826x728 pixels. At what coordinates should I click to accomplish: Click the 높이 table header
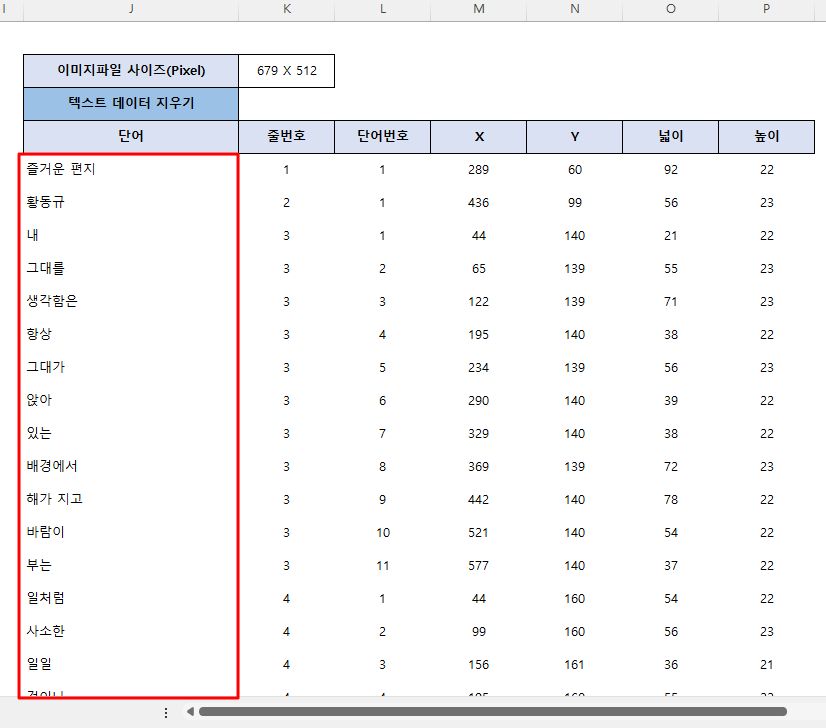pyautogui.click(x=766, y=137)
